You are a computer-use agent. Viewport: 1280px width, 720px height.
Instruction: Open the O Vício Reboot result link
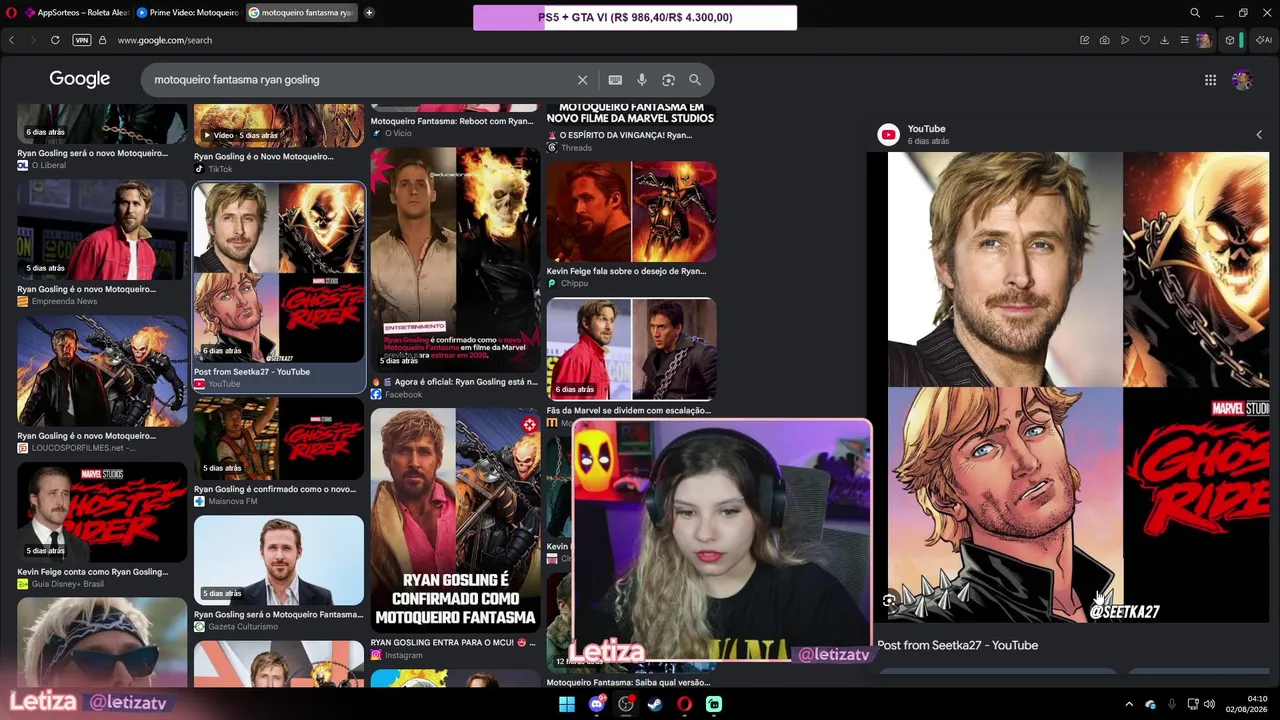coord(452,121)
